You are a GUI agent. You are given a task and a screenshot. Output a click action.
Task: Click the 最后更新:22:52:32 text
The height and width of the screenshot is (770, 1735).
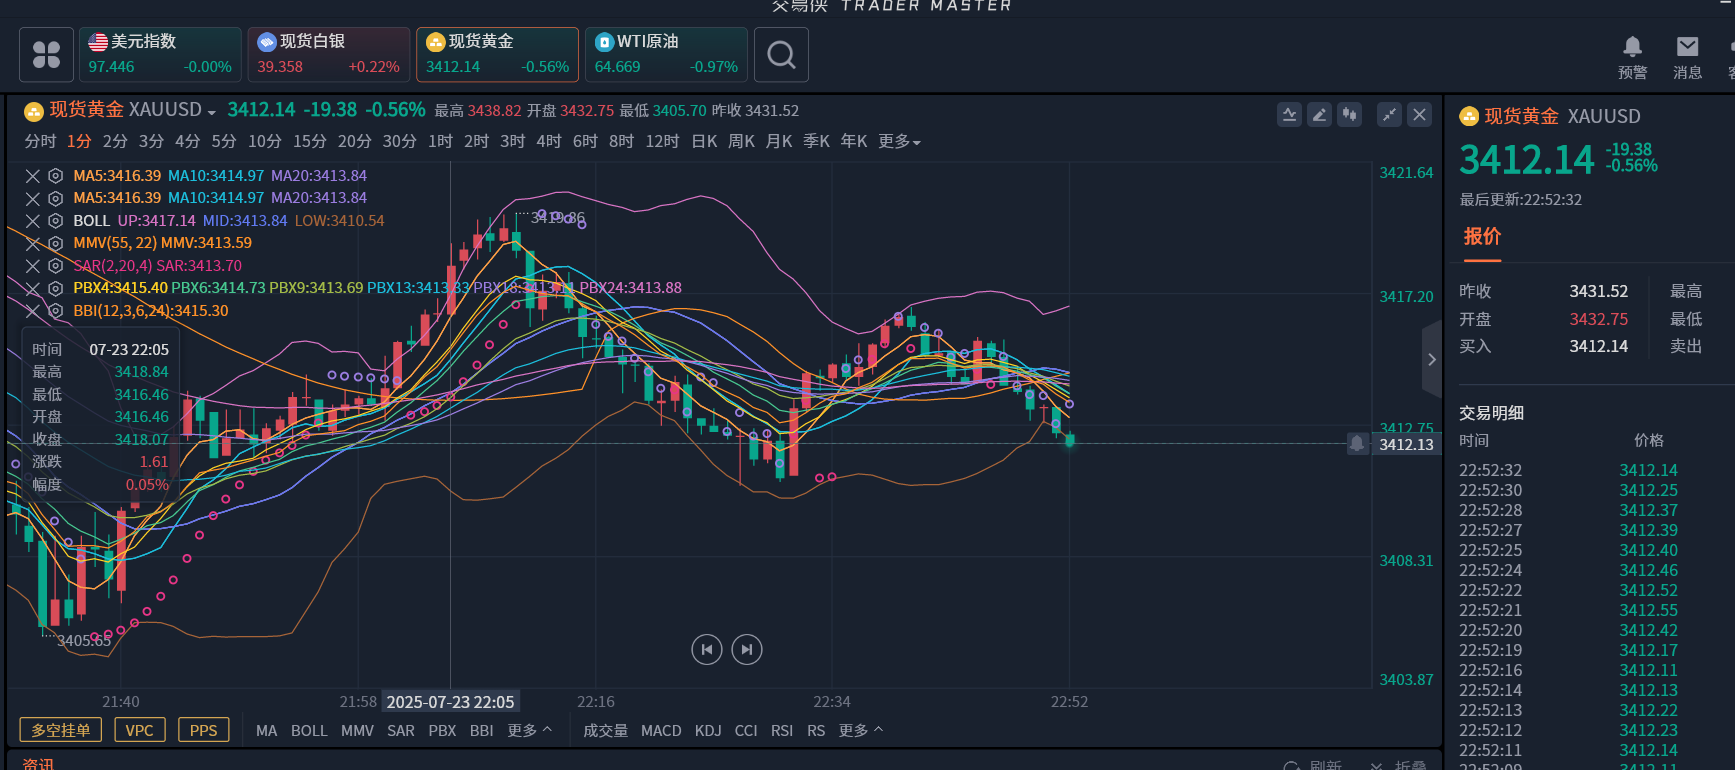(1520, 200)
